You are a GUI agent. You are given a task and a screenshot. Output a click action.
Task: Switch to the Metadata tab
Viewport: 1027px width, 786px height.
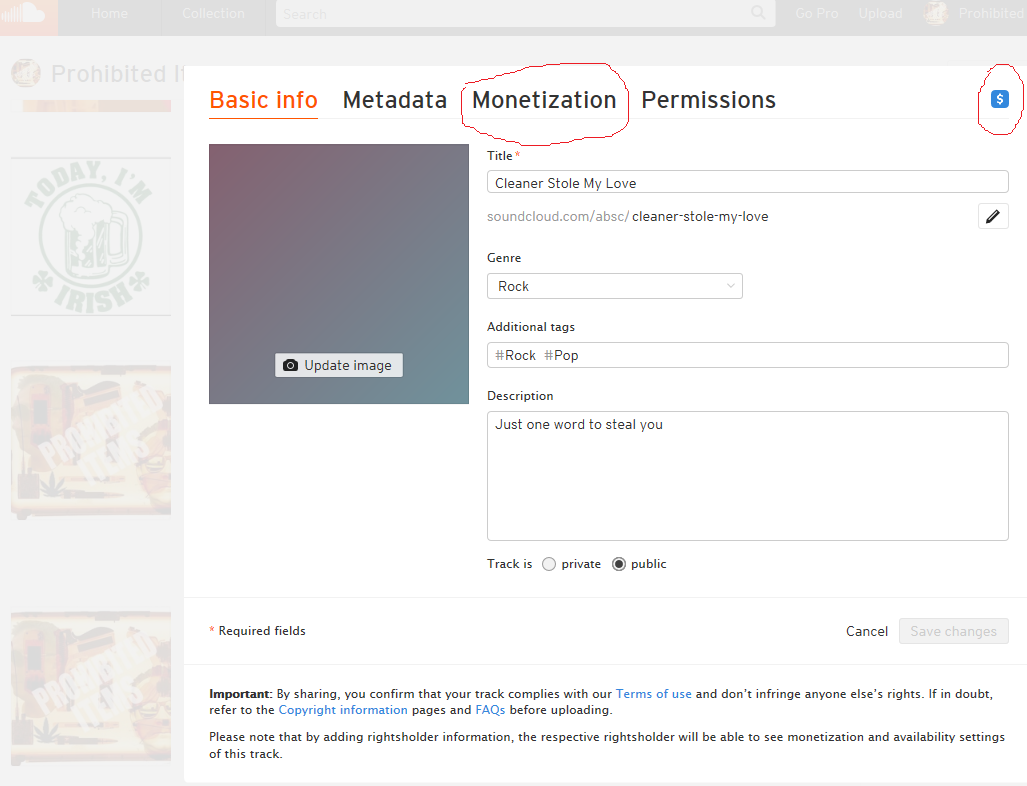394,100
